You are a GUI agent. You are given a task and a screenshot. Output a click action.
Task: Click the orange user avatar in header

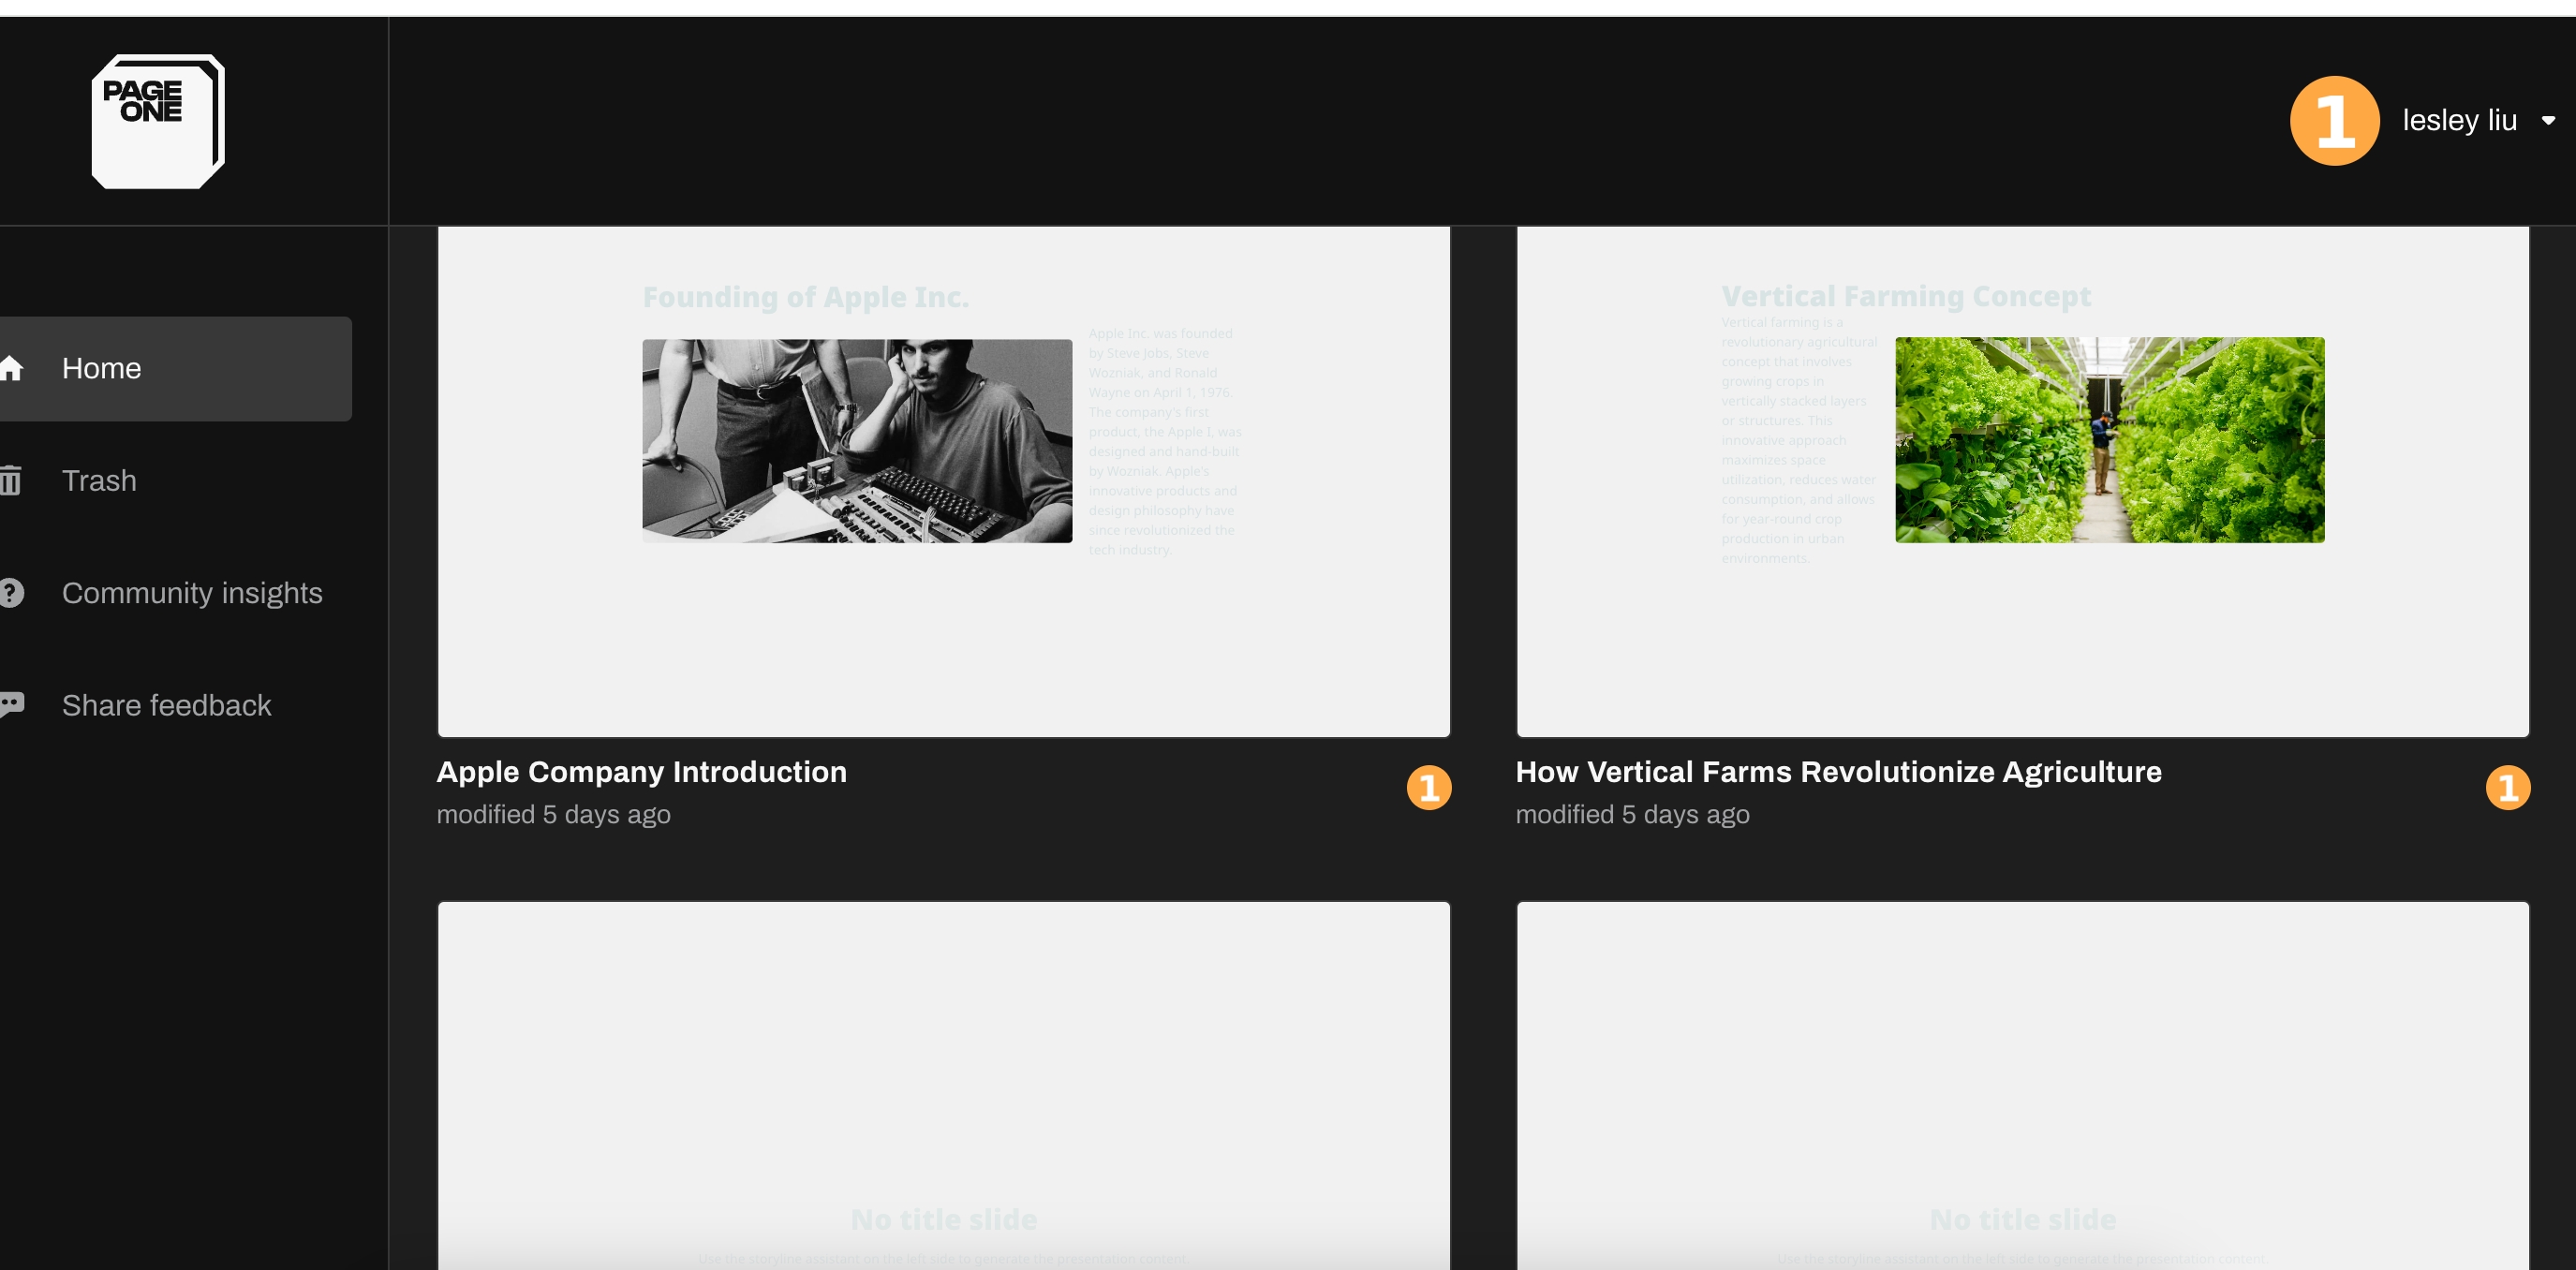[2334, 121]
